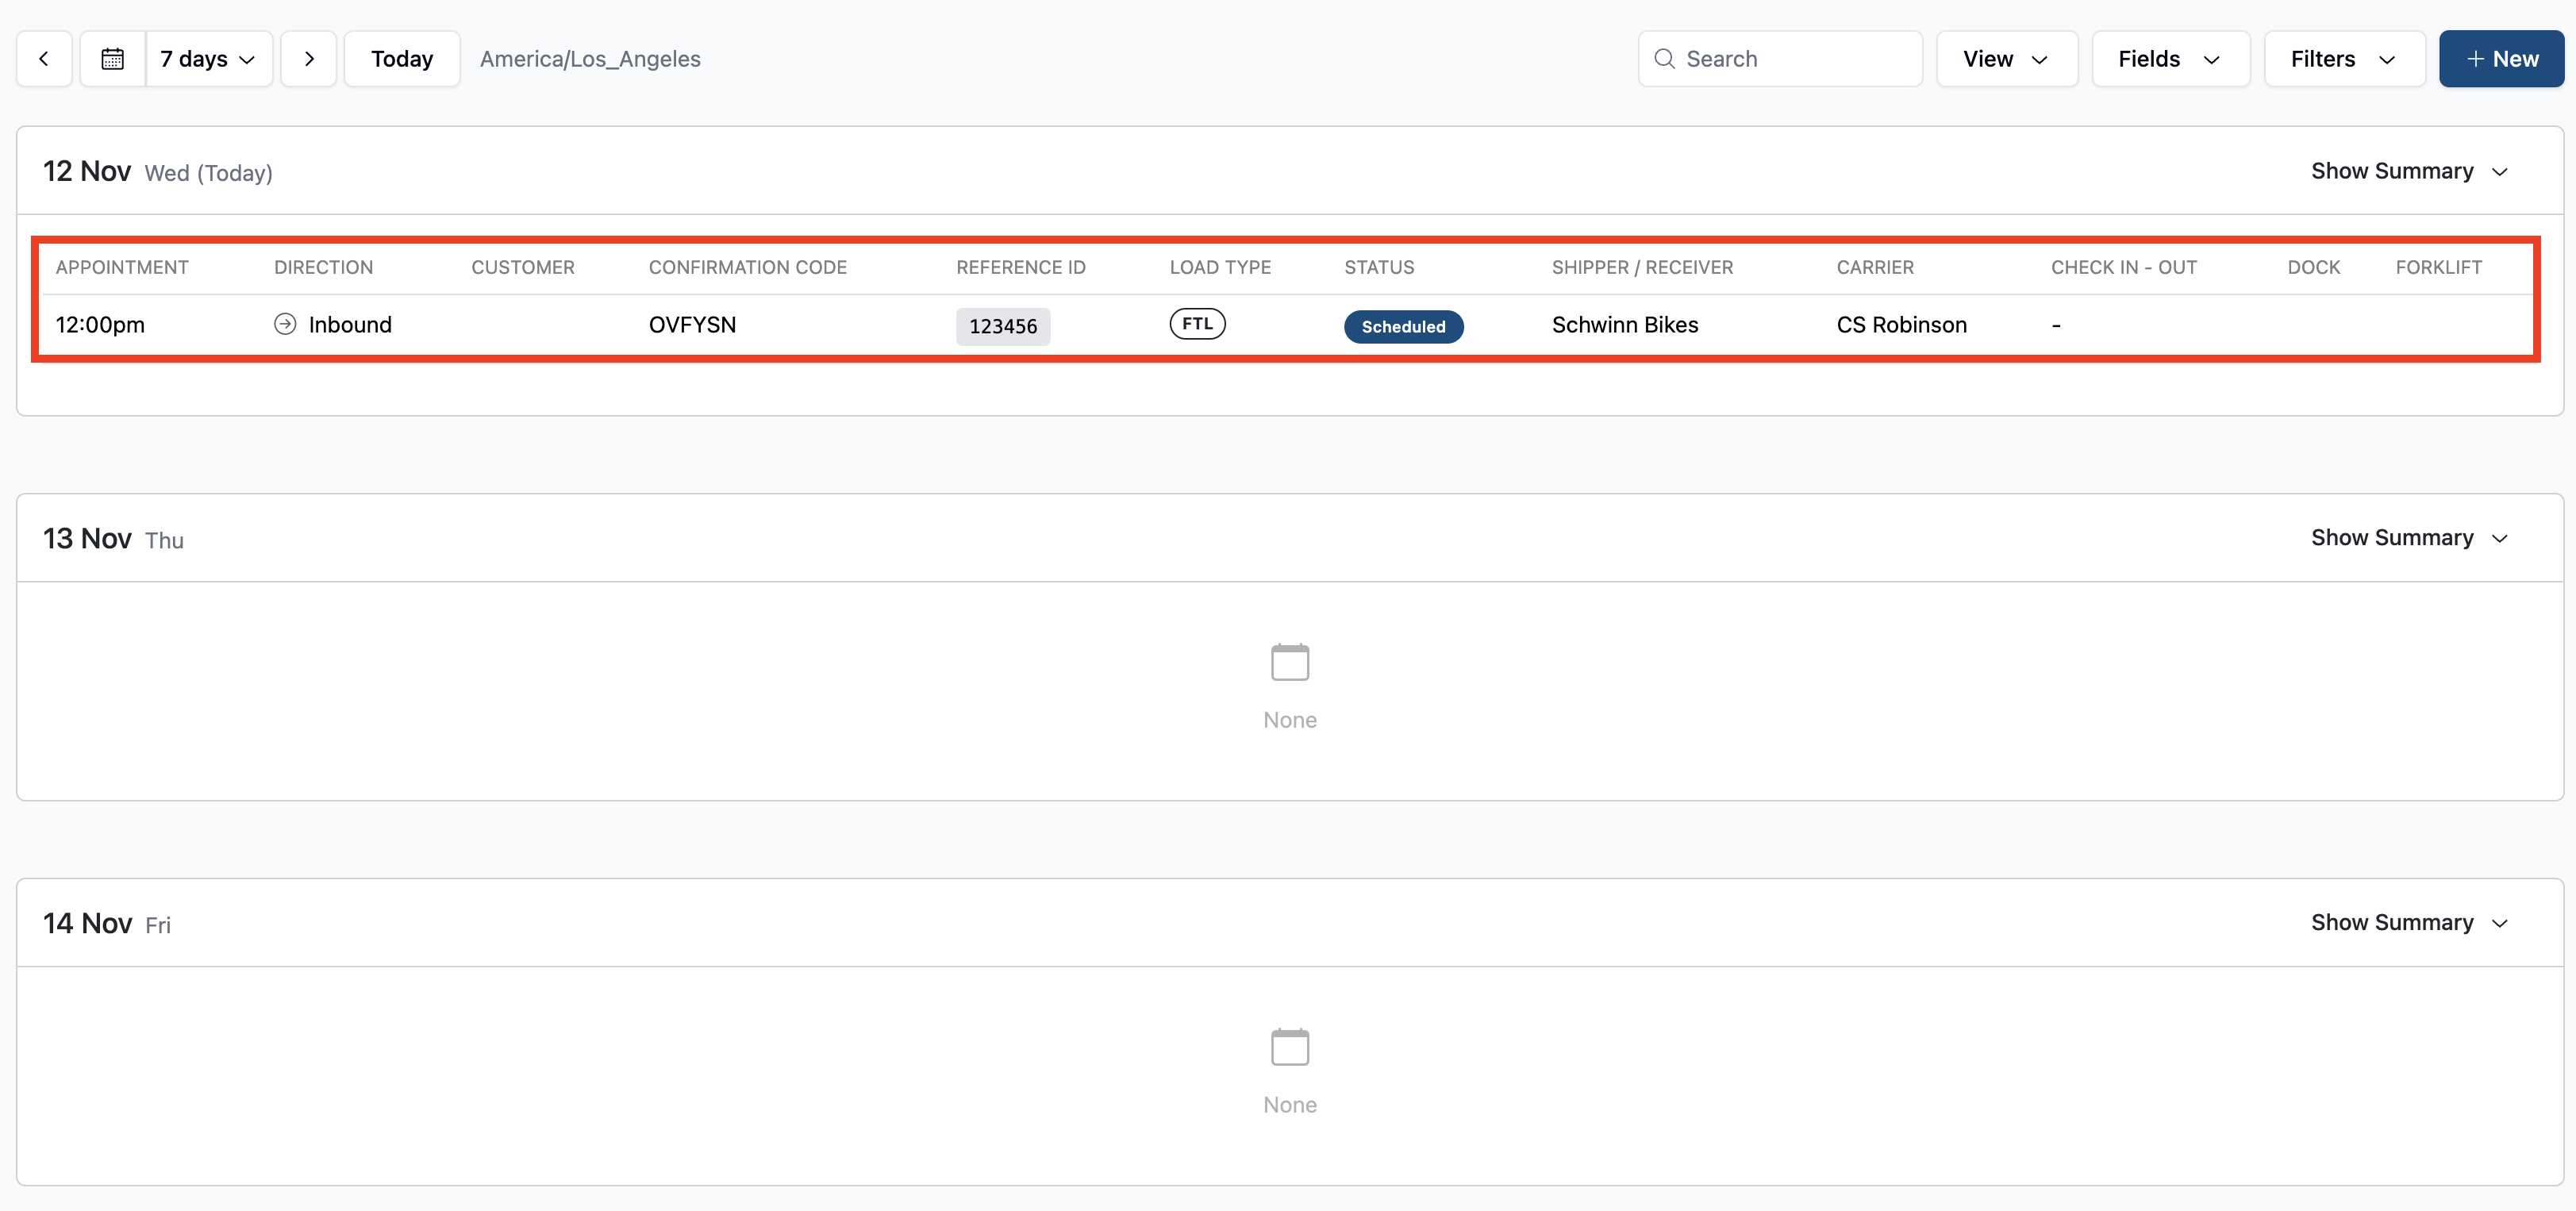Click the 13 Nov date heading
The width and height of the screenshot is (2576, 1211).
tap(87, 538)
